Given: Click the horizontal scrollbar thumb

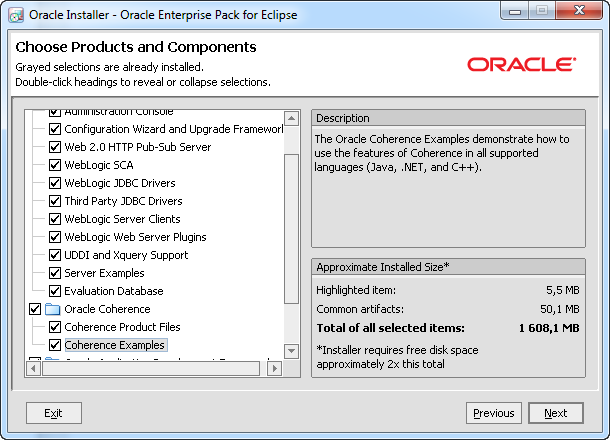Looking at the screenshot, I should [x=151, y=368].
